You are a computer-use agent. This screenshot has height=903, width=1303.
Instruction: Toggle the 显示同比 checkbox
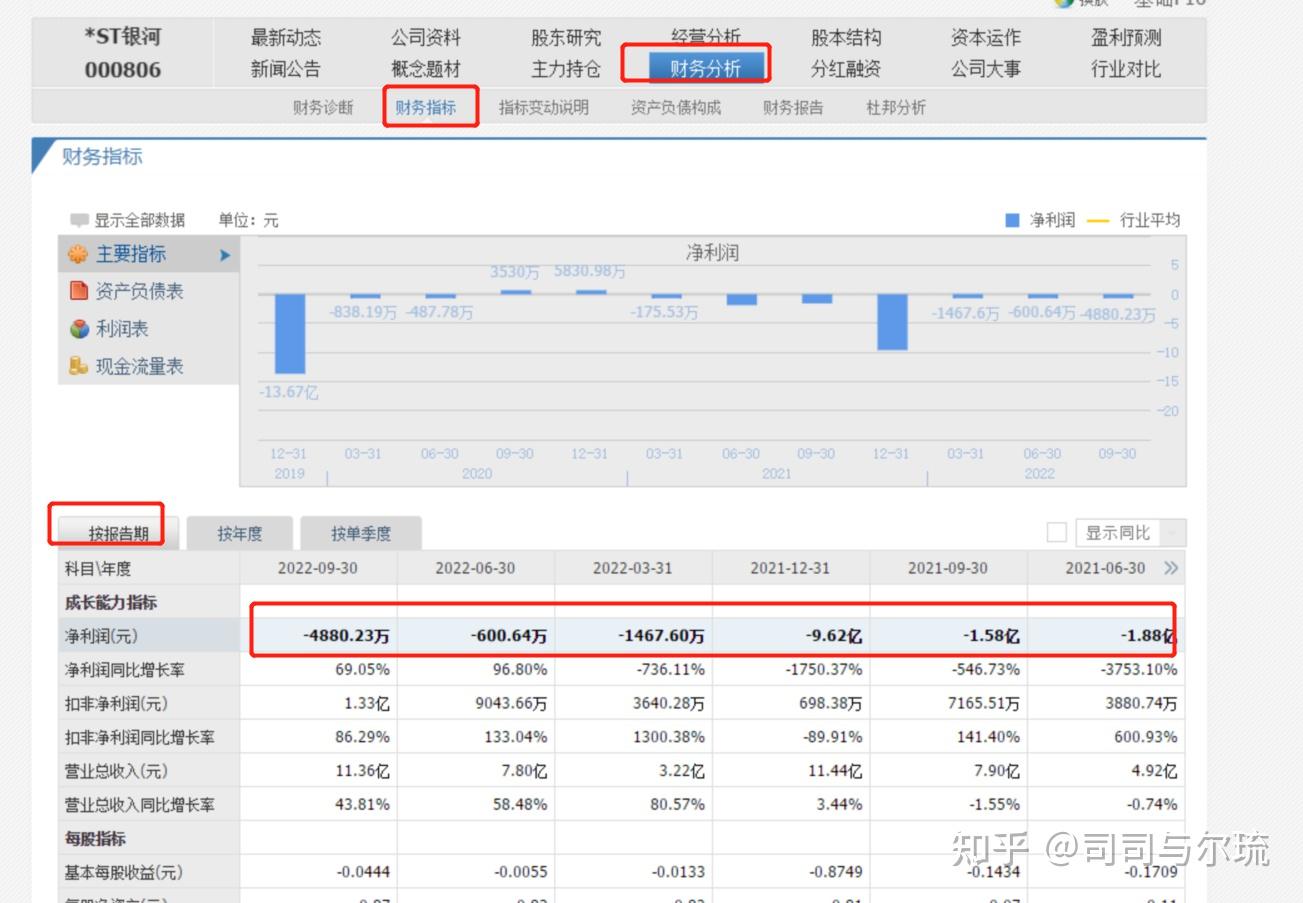click(1057, 533)
